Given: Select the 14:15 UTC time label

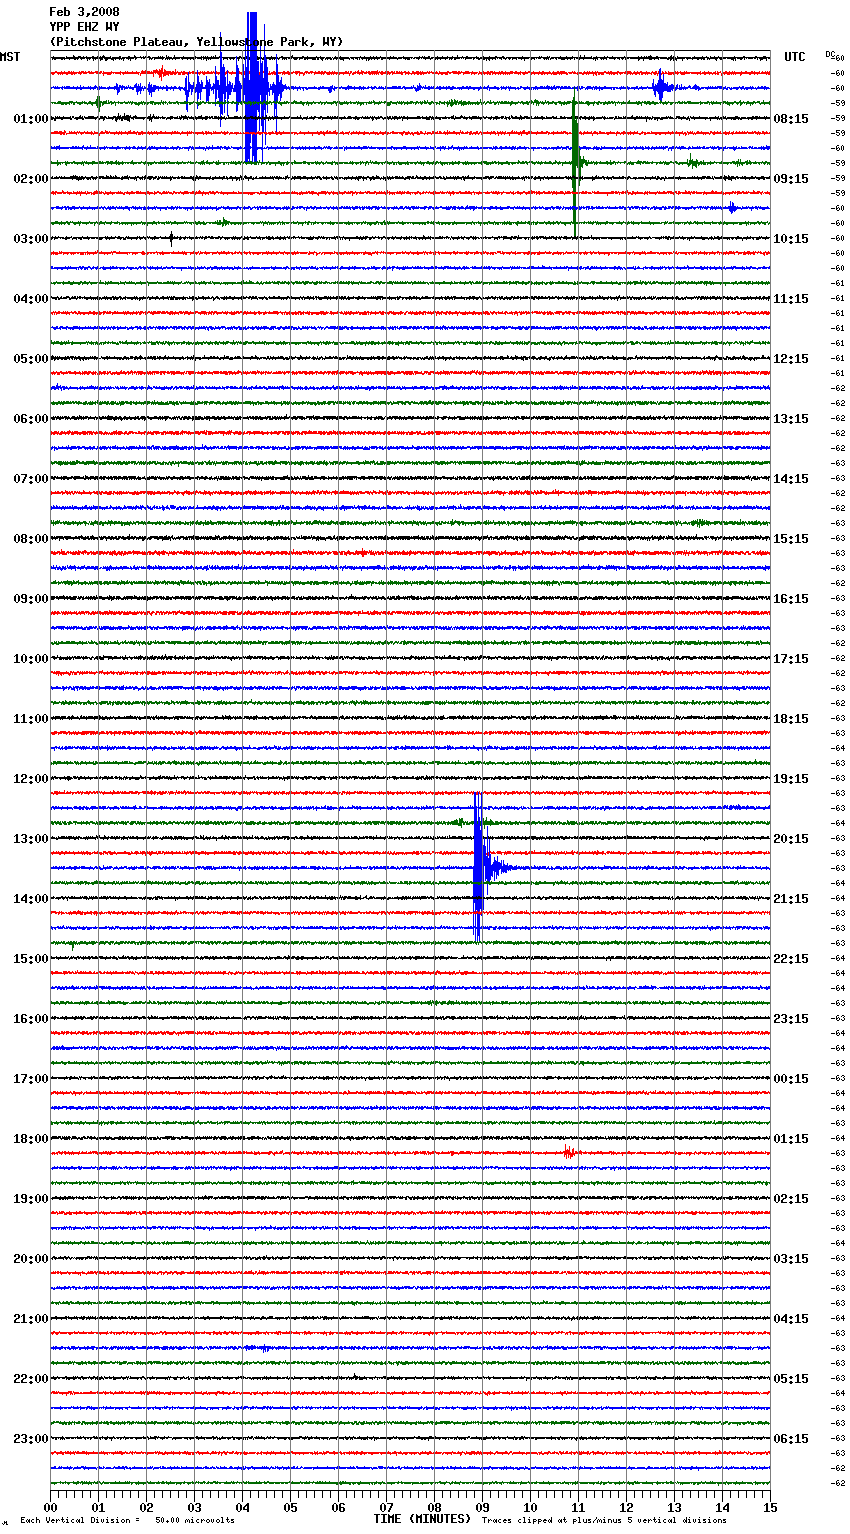Looking at the screenshot, I should 791,479.
